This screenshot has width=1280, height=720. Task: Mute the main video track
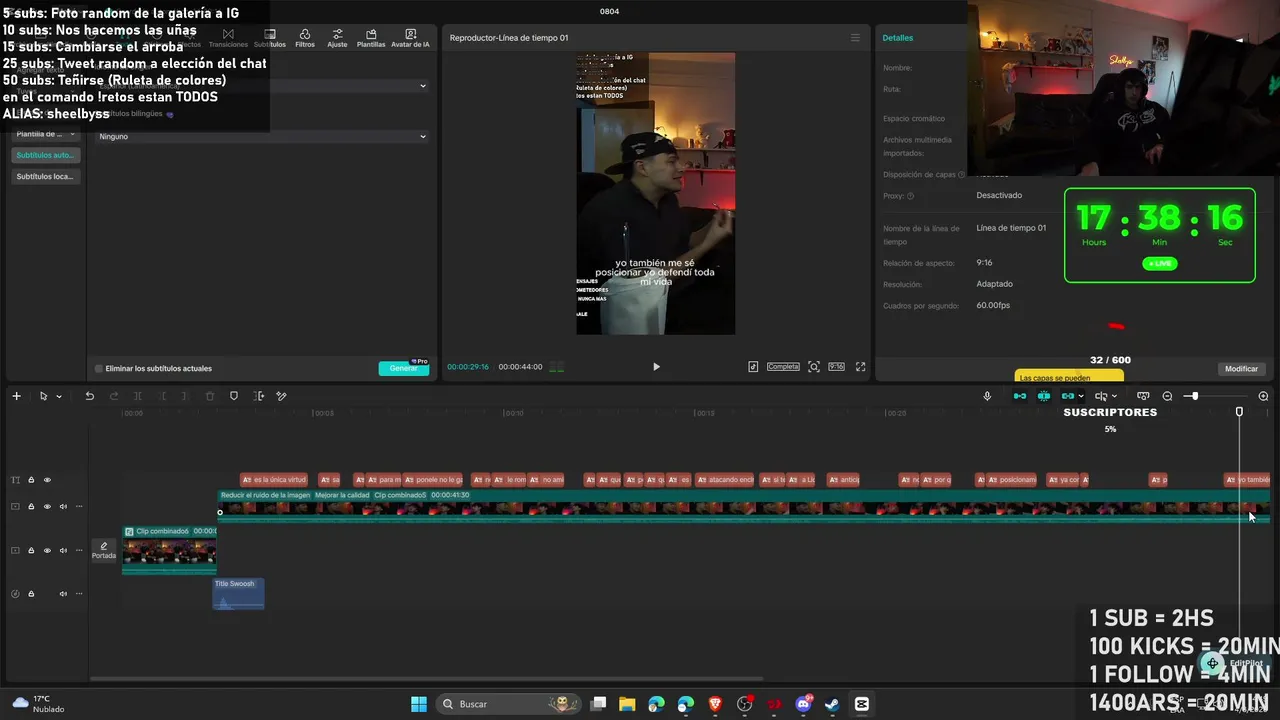point(63,507)
